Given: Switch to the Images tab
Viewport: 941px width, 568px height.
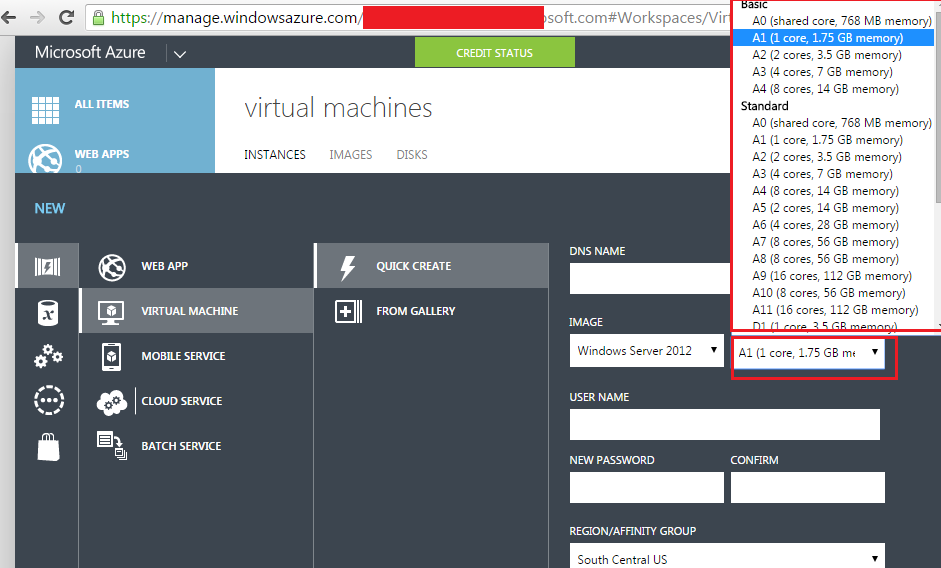Looking at the screenshot, I should pyautogui.click(x=350, y=155).
